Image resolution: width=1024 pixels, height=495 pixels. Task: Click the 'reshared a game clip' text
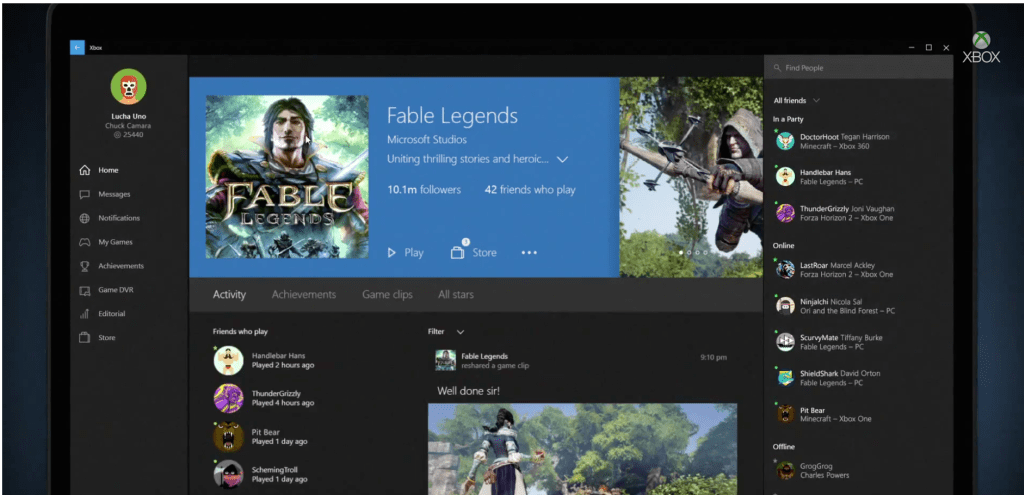495,366
